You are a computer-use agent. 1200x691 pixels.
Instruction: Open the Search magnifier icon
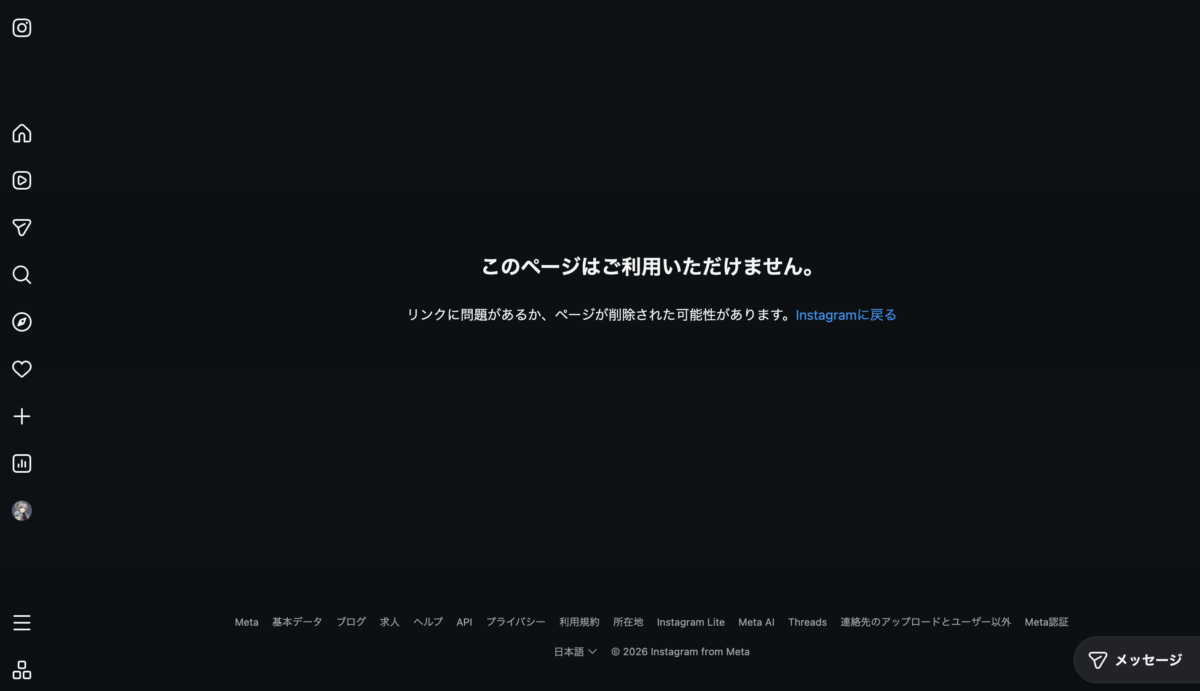point(22,275)
